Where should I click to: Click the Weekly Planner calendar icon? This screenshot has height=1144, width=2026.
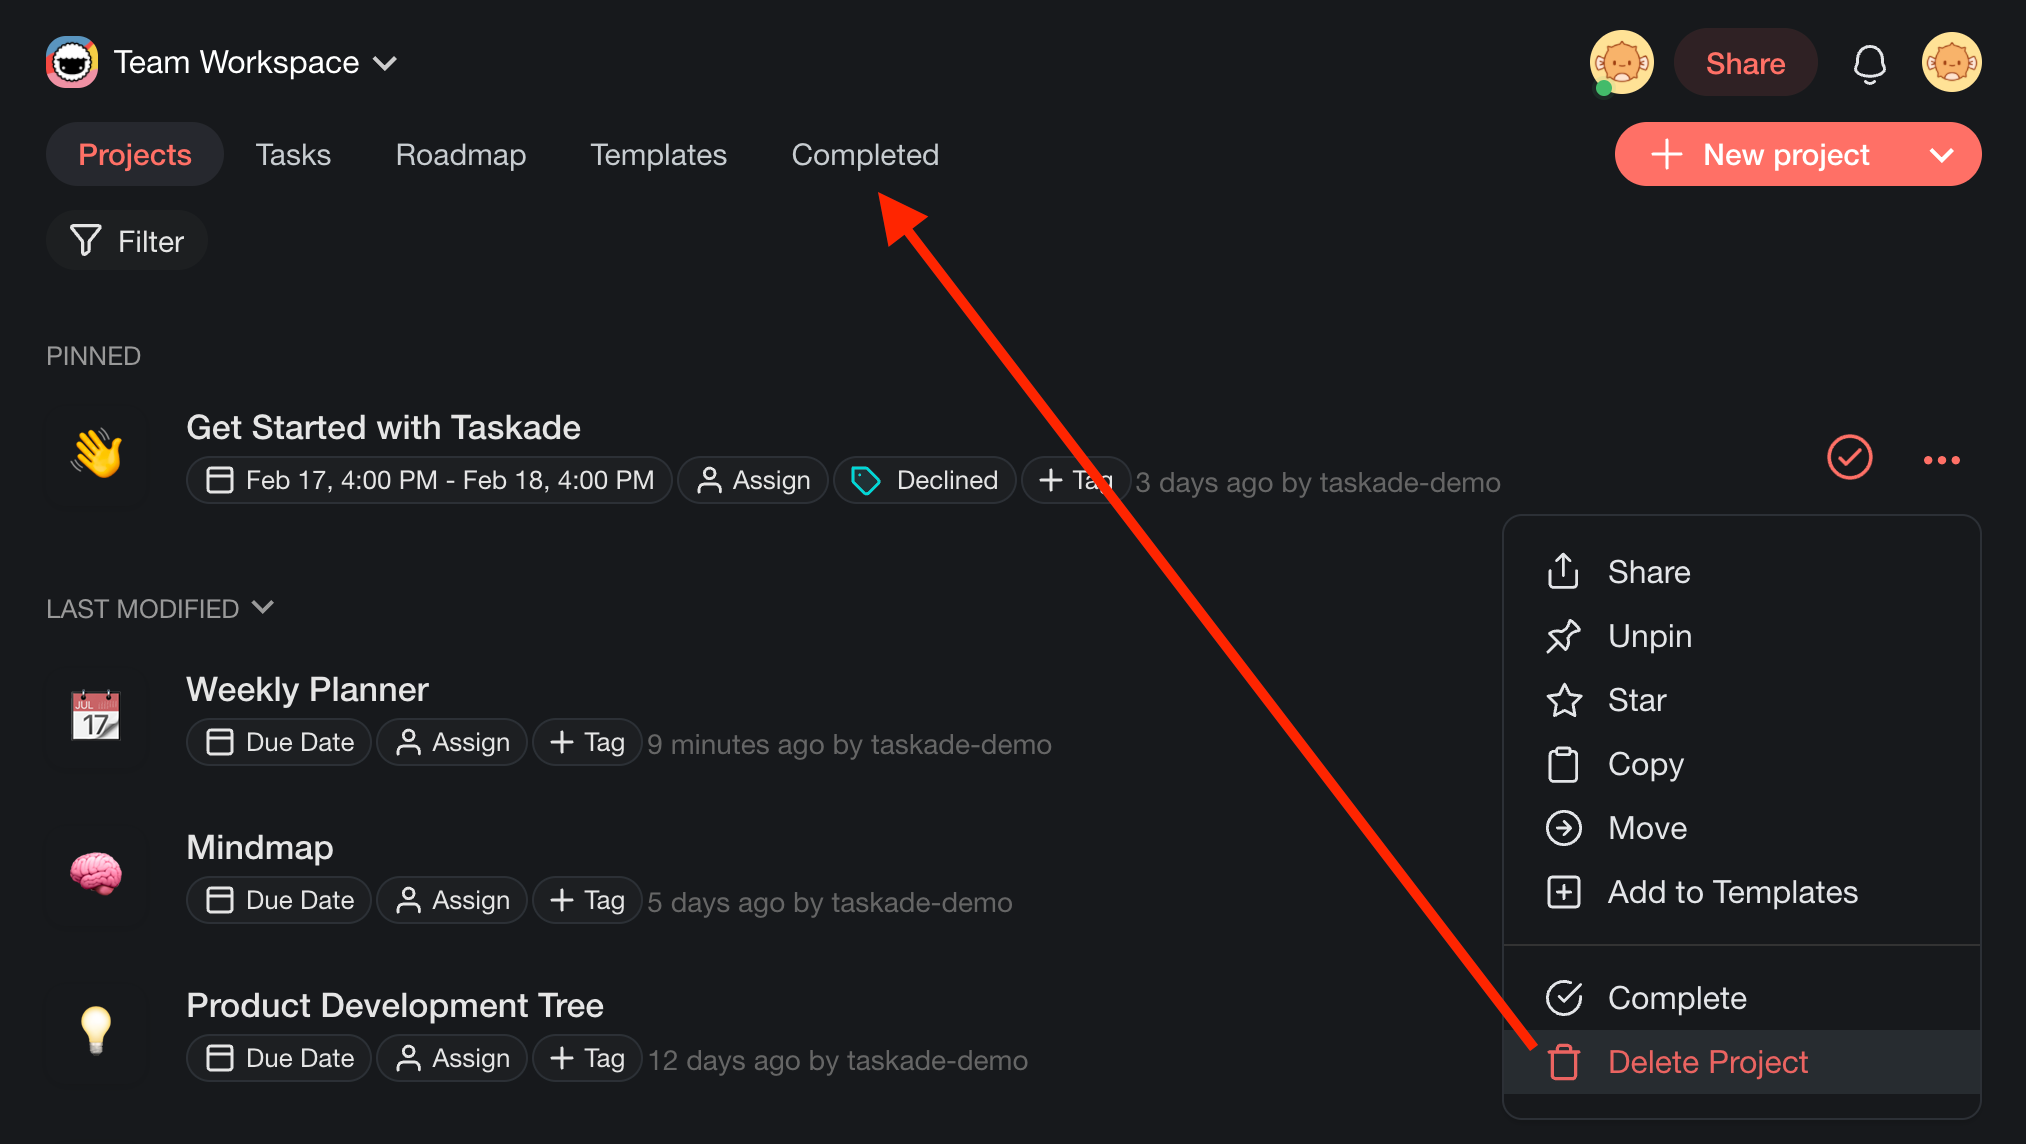(x=96, y=716)
